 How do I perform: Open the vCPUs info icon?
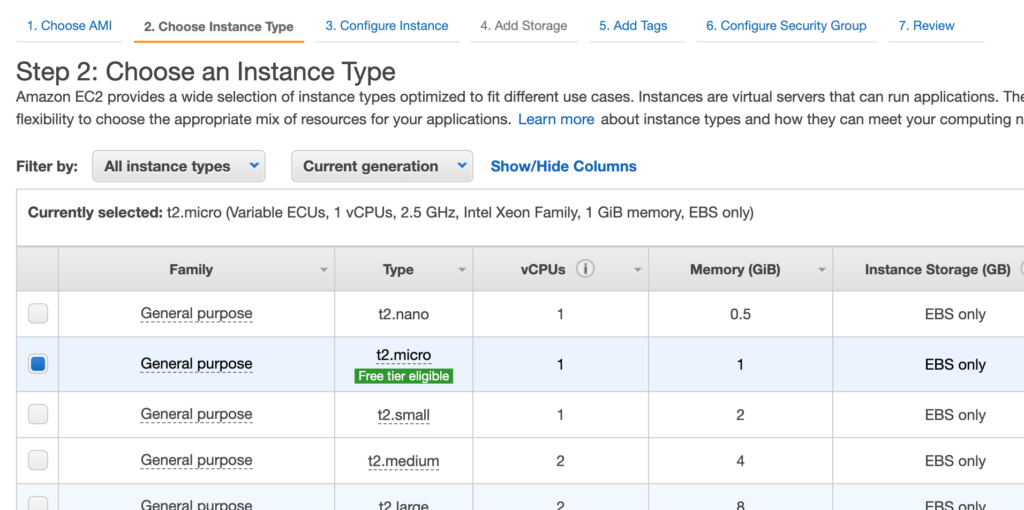[585, 269]
